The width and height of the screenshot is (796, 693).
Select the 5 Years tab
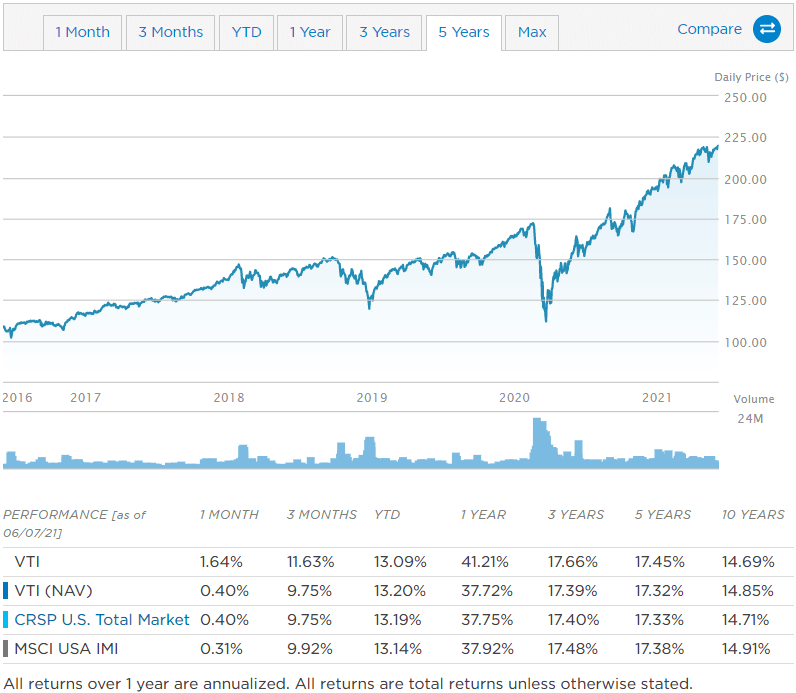(x=463, y=32)
